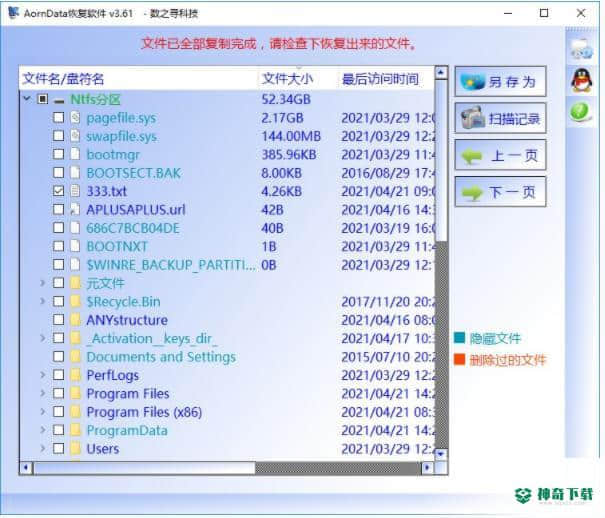605x518 pixels.
Task: Click the ANYstructure folder icon
Action: coord(76,320)
